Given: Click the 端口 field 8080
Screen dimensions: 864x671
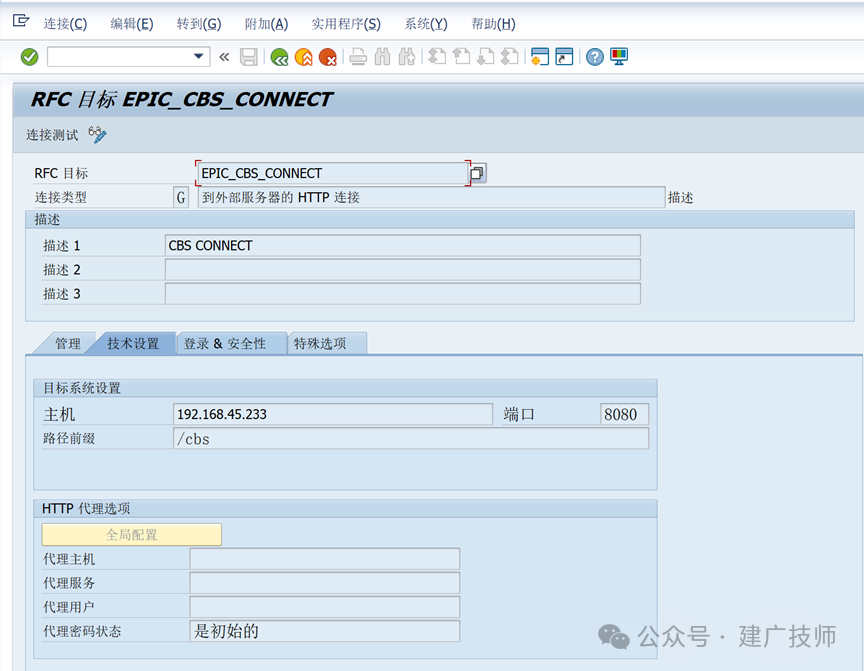Looking at the screenshot, I should tap(624, 414).
